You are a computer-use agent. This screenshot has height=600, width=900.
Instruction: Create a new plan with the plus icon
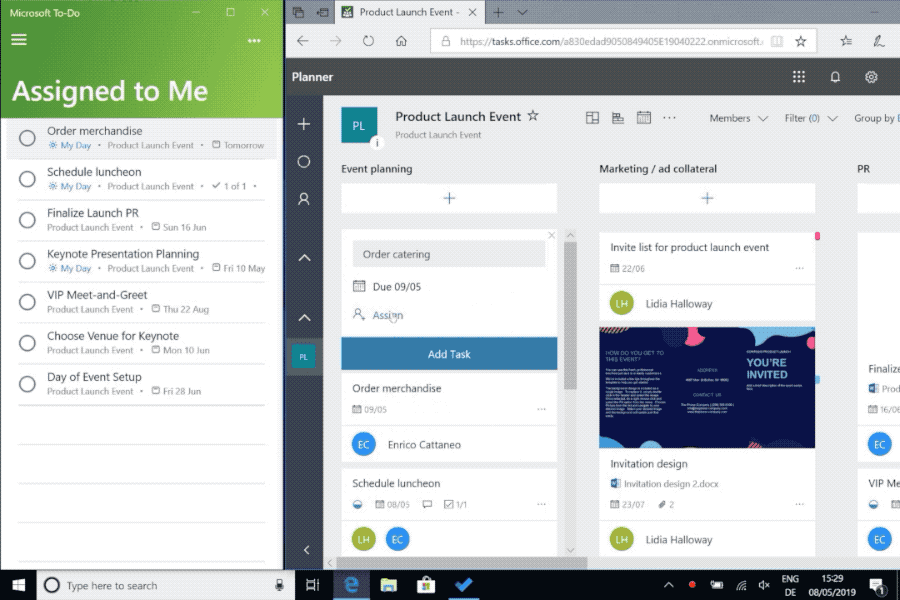304,123
